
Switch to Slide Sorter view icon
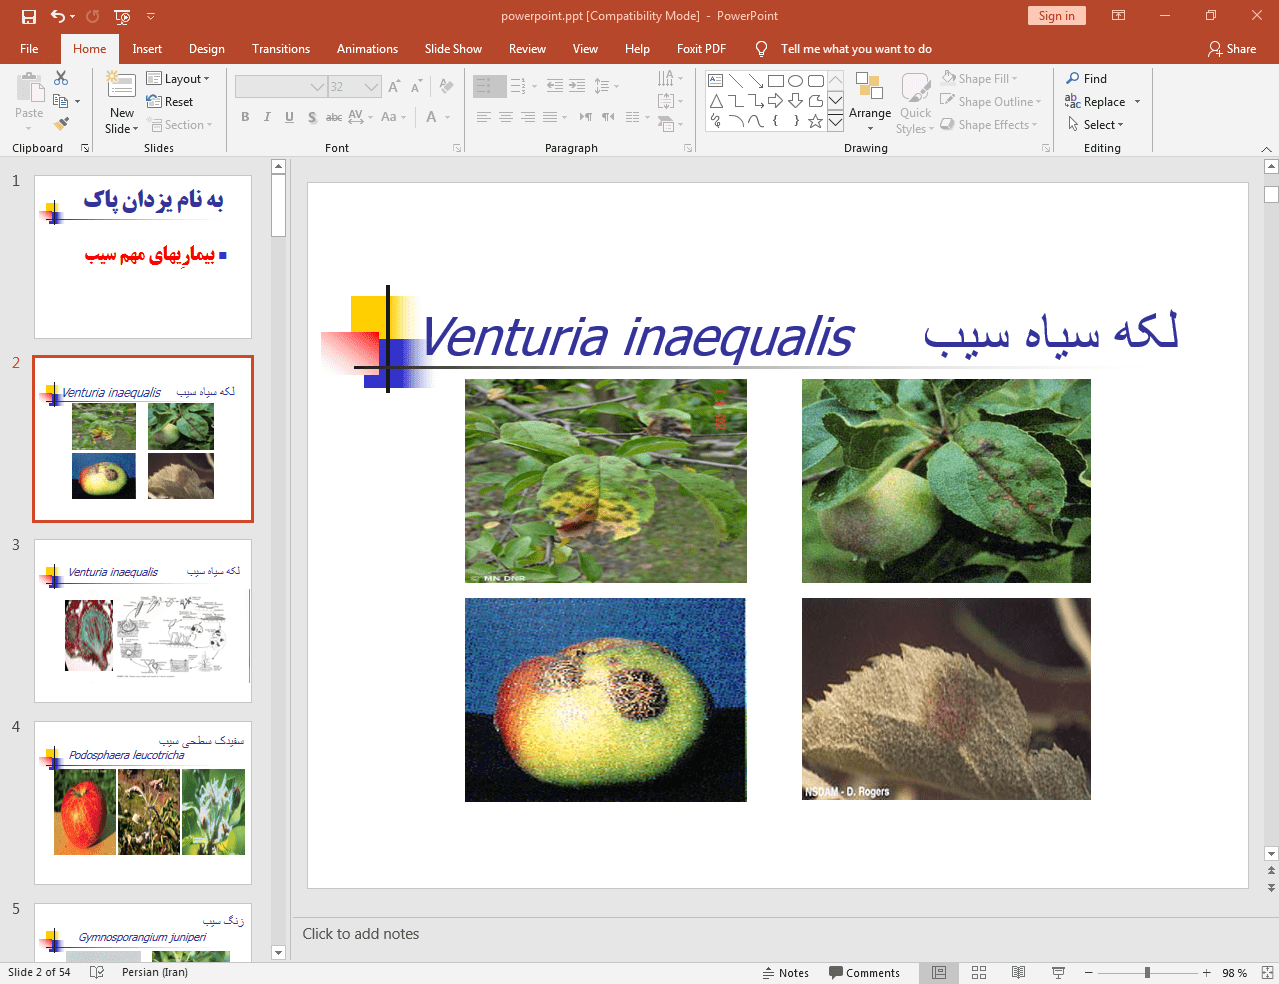tap(979, 972)
